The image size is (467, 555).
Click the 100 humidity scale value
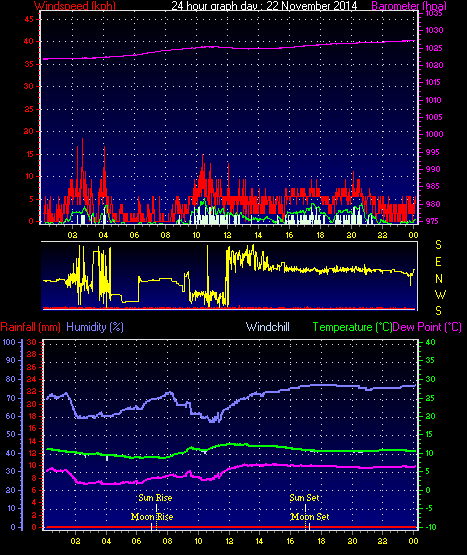pyautogui.click(x=9, y=342)
